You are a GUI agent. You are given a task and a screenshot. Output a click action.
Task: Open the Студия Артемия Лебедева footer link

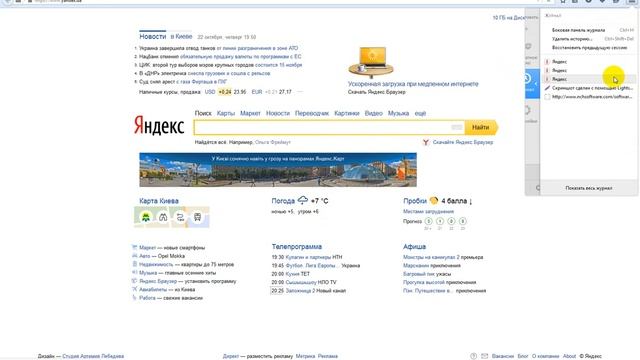[x=93, y=356]
